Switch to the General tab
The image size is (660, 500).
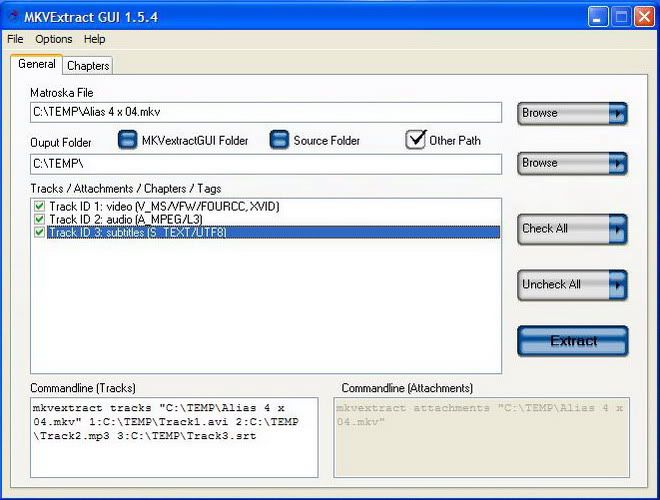[x=37, y=64]
